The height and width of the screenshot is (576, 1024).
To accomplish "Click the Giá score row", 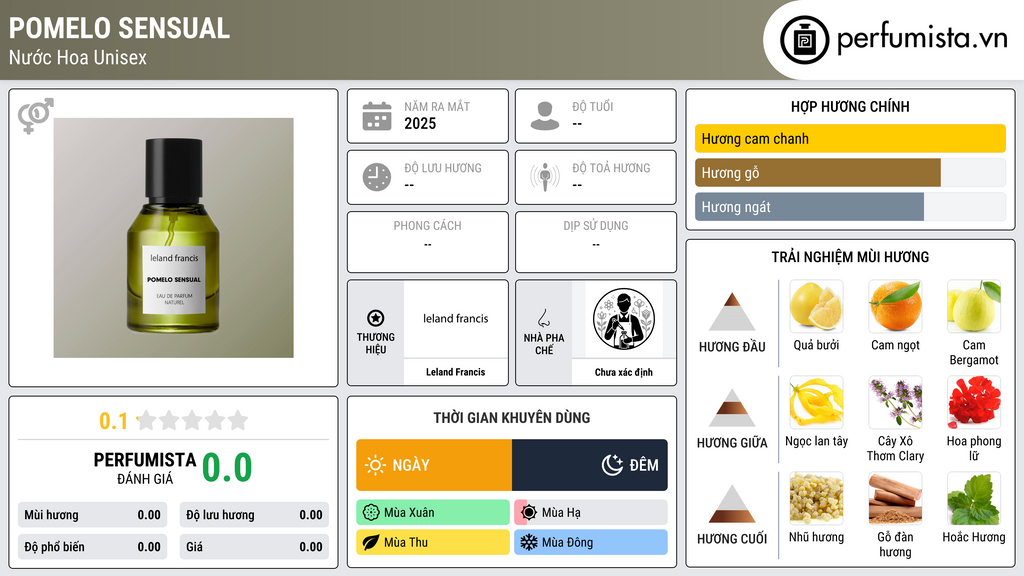I will tap(254, 547).
